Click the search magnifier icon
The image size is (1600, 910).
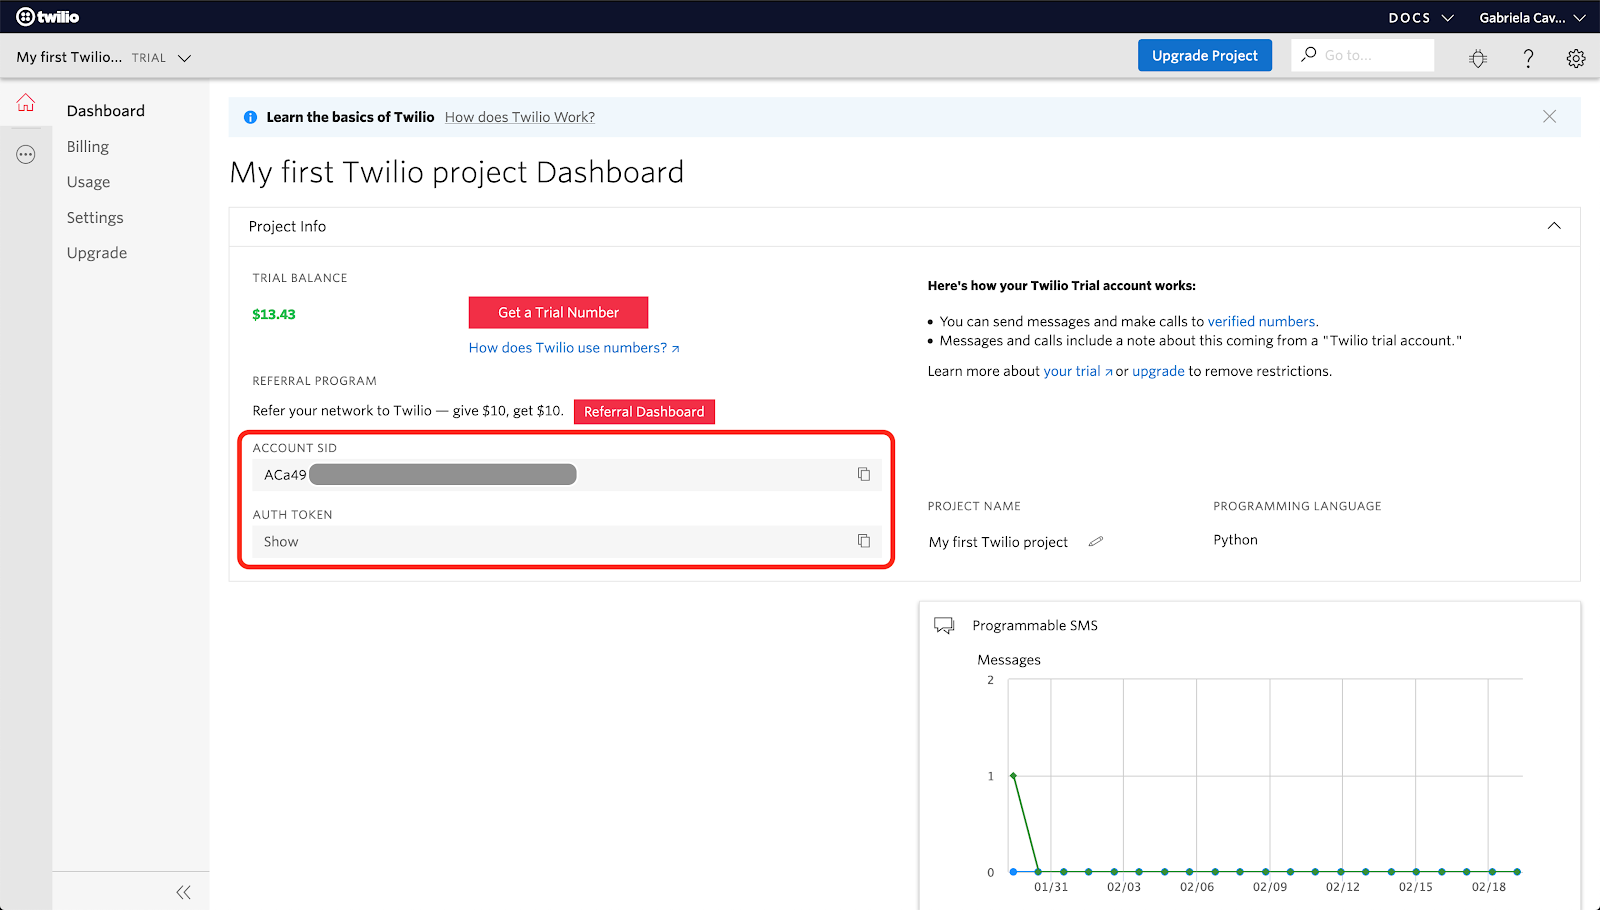1308,55
